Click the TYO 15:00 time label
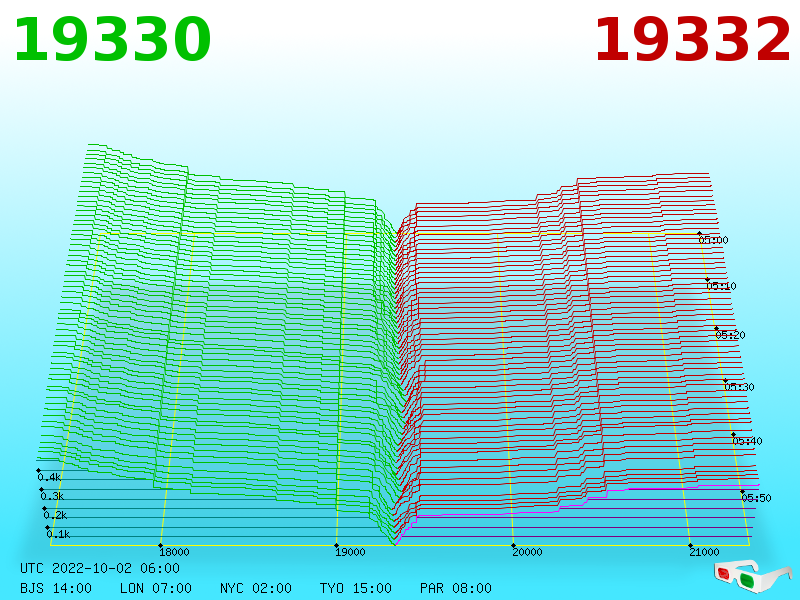This screenshot has width=800, height=600. pos(356,588)
